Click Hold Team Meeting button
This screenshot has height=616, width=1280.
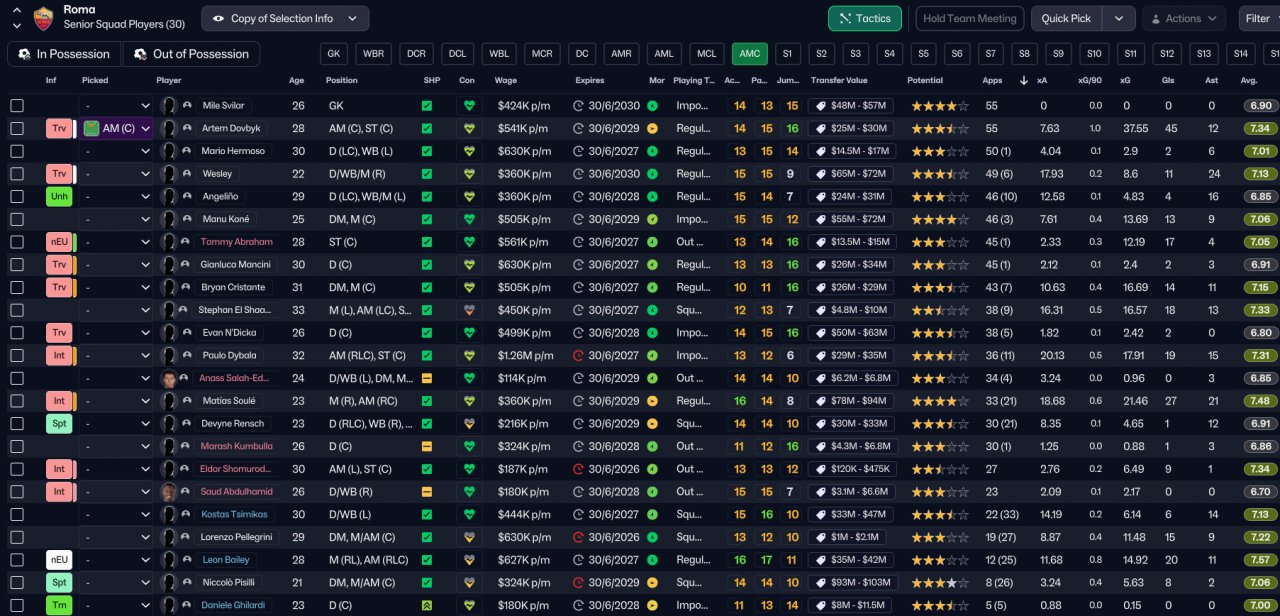click(970, 18)
